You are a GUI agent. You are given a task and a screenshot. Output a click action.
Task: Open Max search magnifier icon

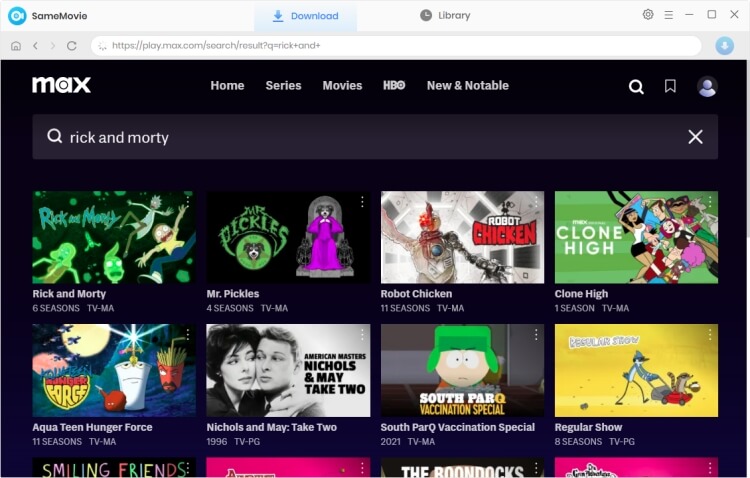(x=636, y=86)
